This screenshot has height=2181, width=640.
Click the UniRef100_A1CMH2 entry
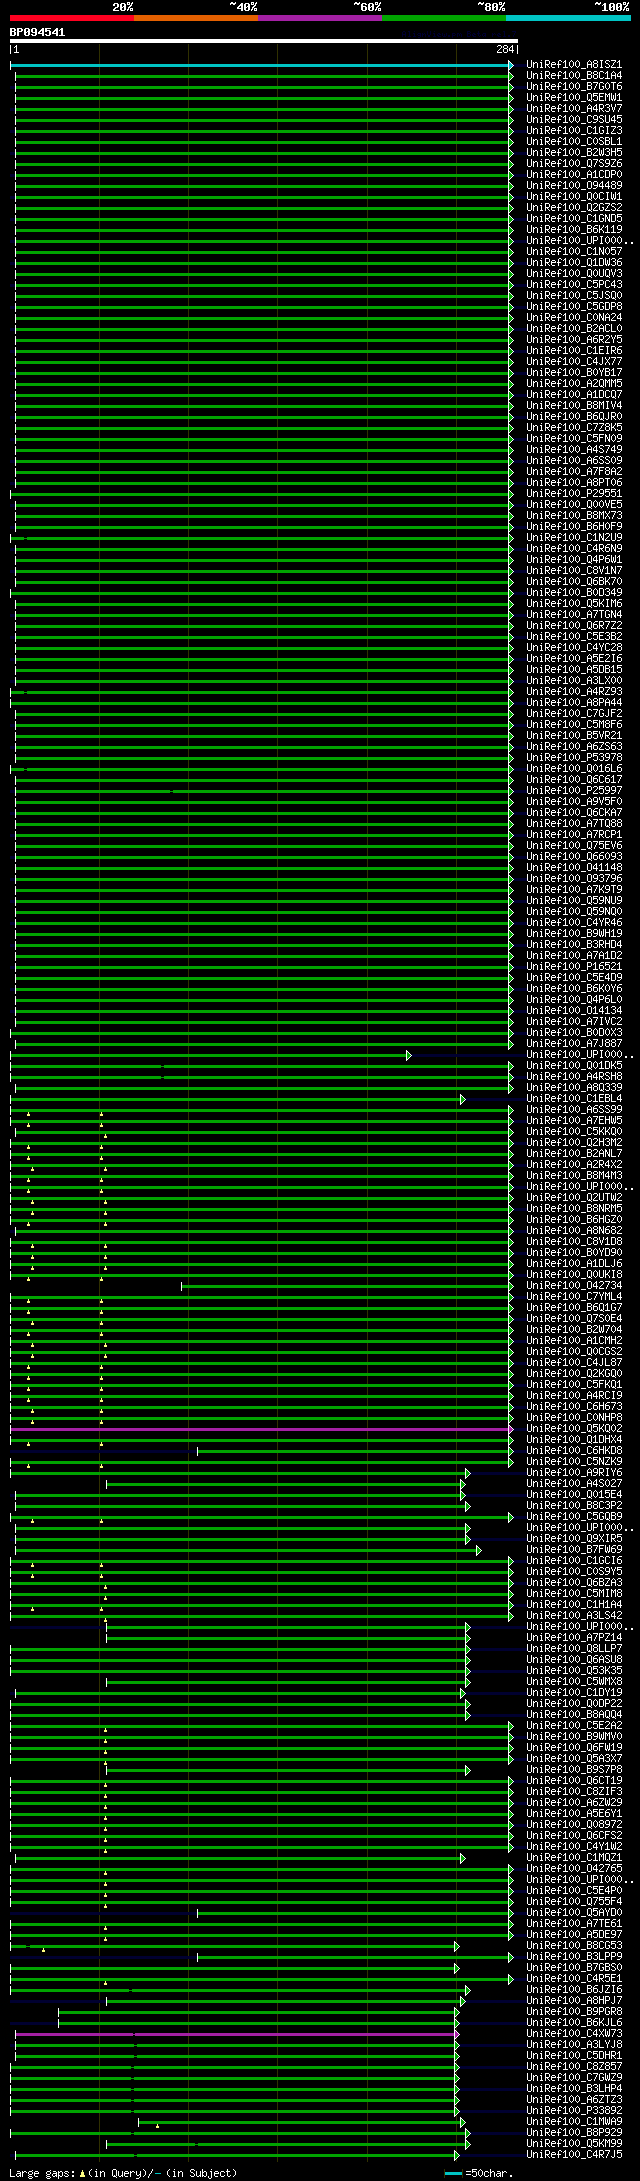[574, 1341]
